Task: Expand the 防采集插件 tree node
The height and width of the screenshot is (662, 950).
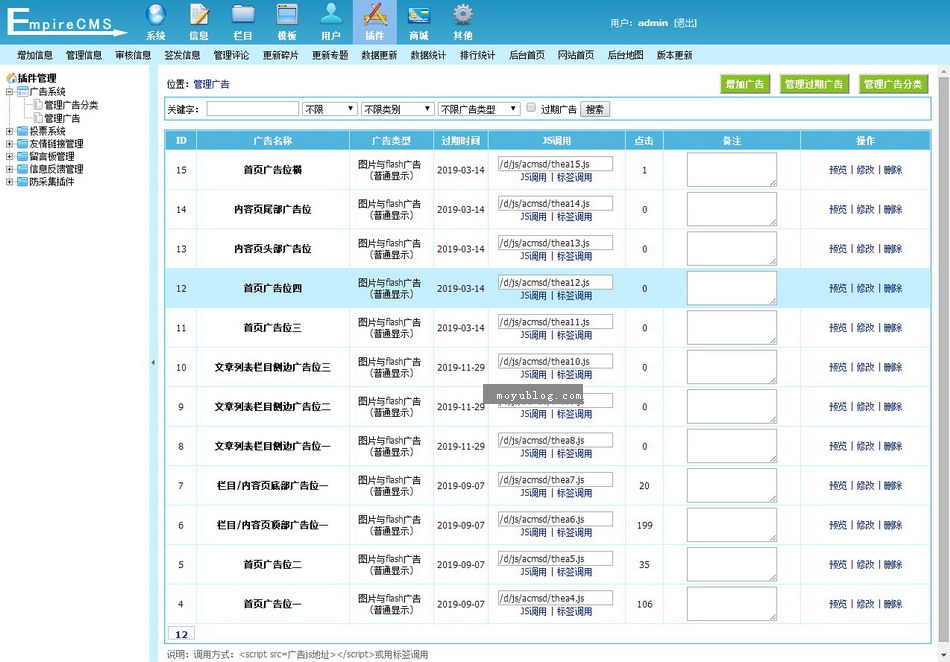Action: point(9,182)
